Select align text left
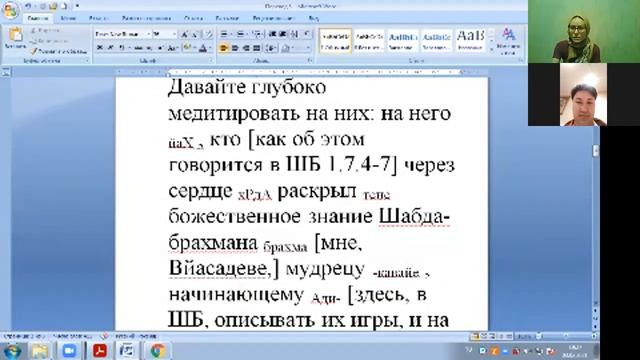The height and width of the screenshot is (360, 640). [x=224, y=48]
